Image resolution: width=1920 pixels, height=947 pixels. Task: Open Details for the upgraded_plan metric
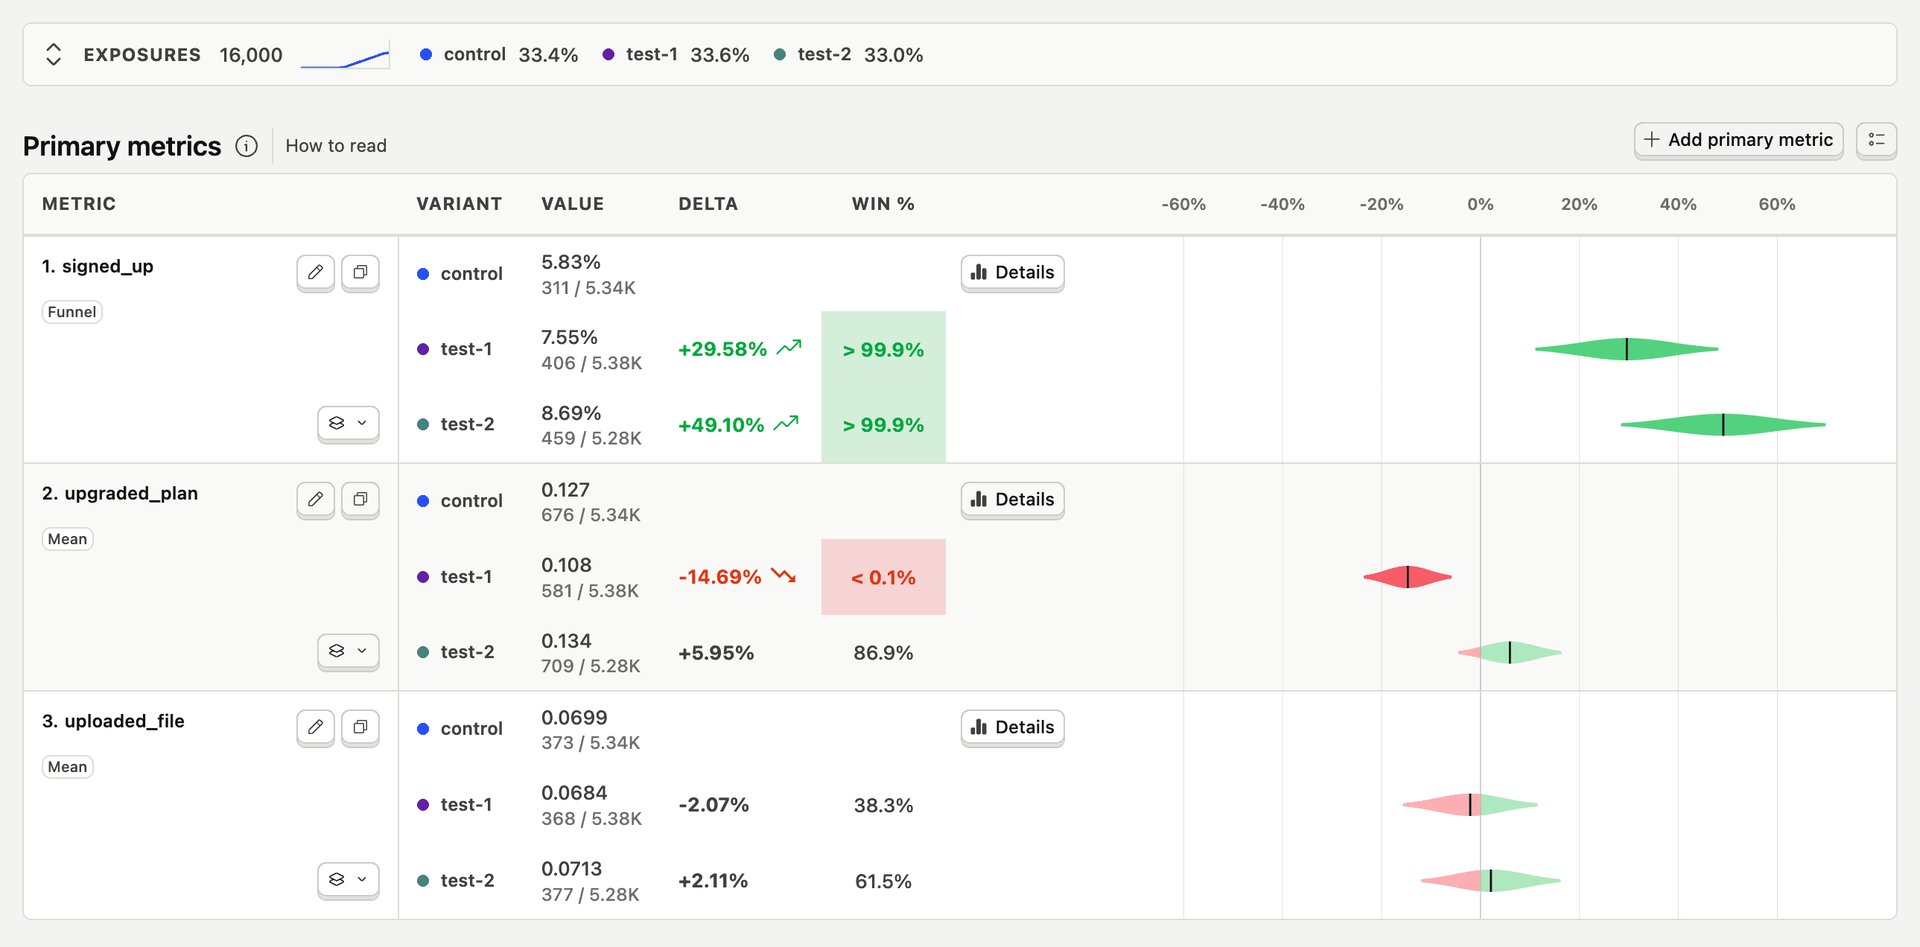[x=1012, y=499]
